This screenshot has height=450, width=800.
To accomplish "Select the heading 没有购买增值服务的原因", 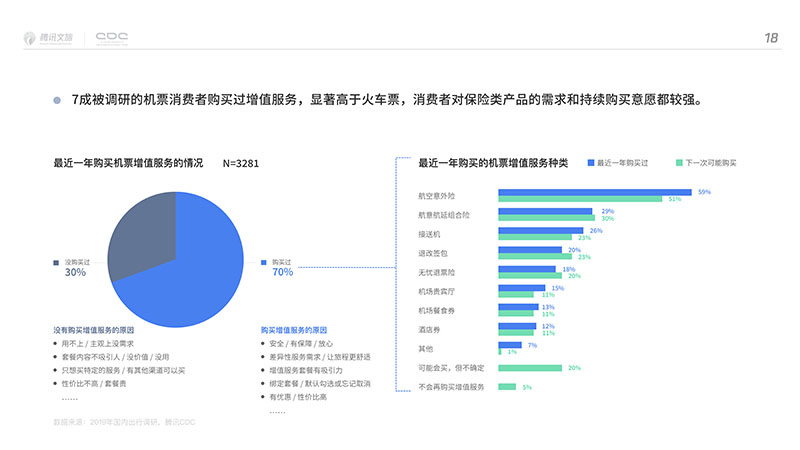I will click(x=94, y=330).
